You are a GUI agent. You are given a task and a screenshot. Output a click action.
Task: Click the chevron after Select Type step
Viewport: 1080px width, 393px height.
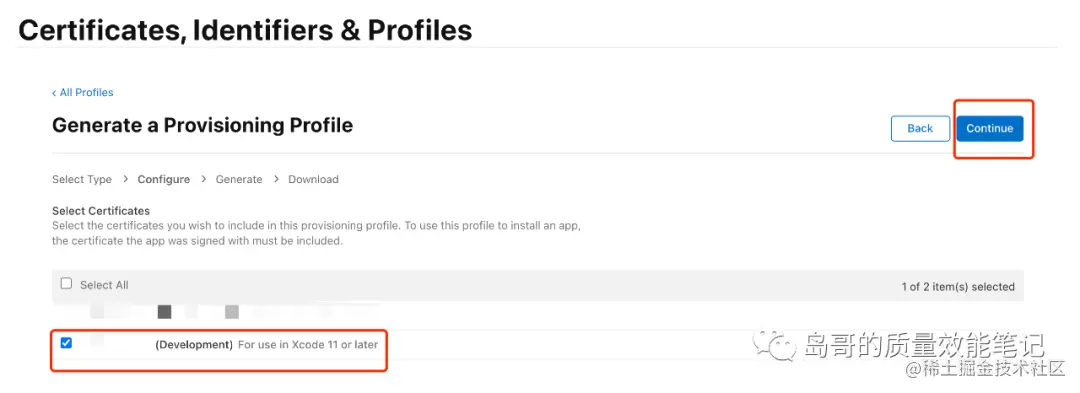125,179
